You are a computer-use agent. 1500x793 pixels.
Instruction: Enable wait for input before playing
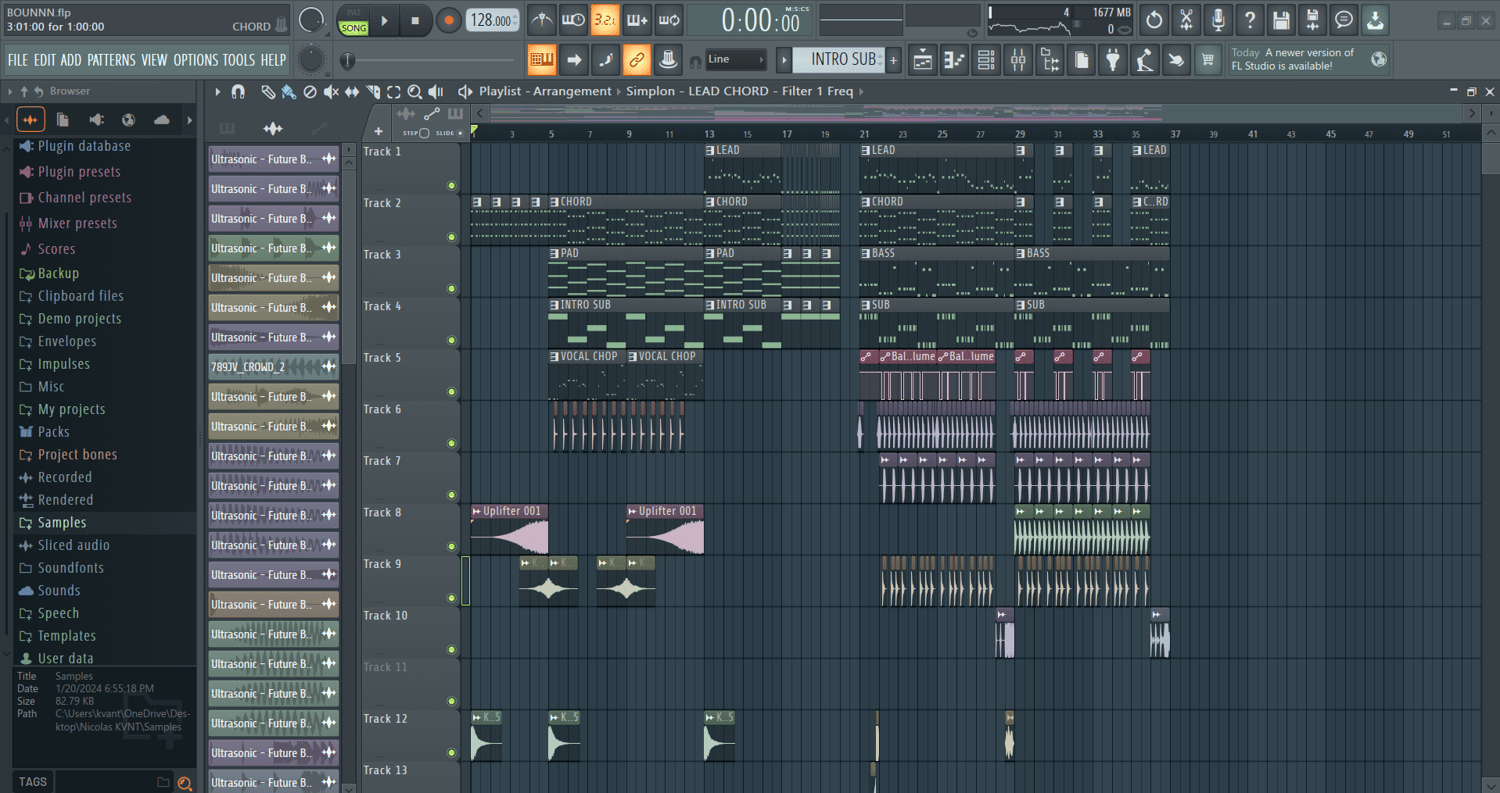[x=573, y=20]
